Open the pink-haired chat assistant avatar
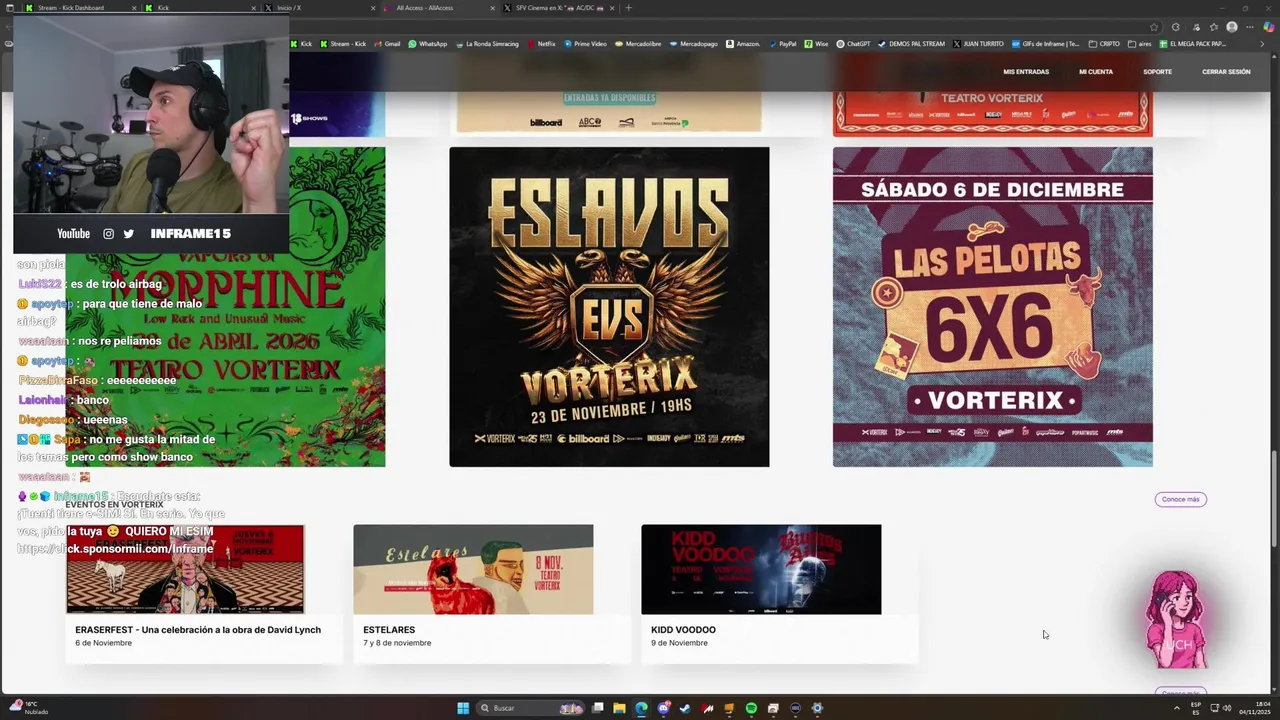This screenshot has height=720, width=1280. [1177, 620]
